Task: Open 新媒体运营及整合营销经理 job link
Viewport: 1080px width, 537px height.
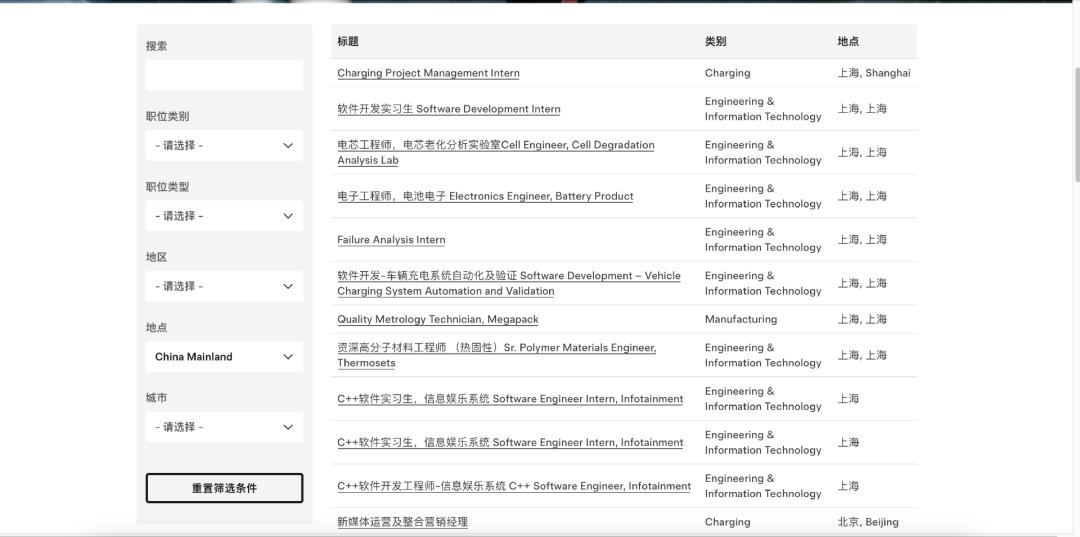Action: tap(402, 522)
